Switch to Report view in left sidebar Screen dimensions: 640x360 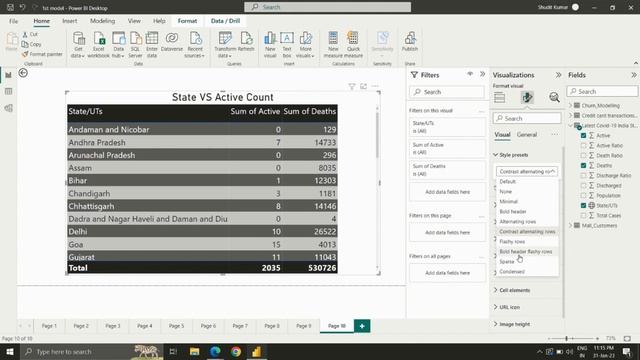click(8, 75)
